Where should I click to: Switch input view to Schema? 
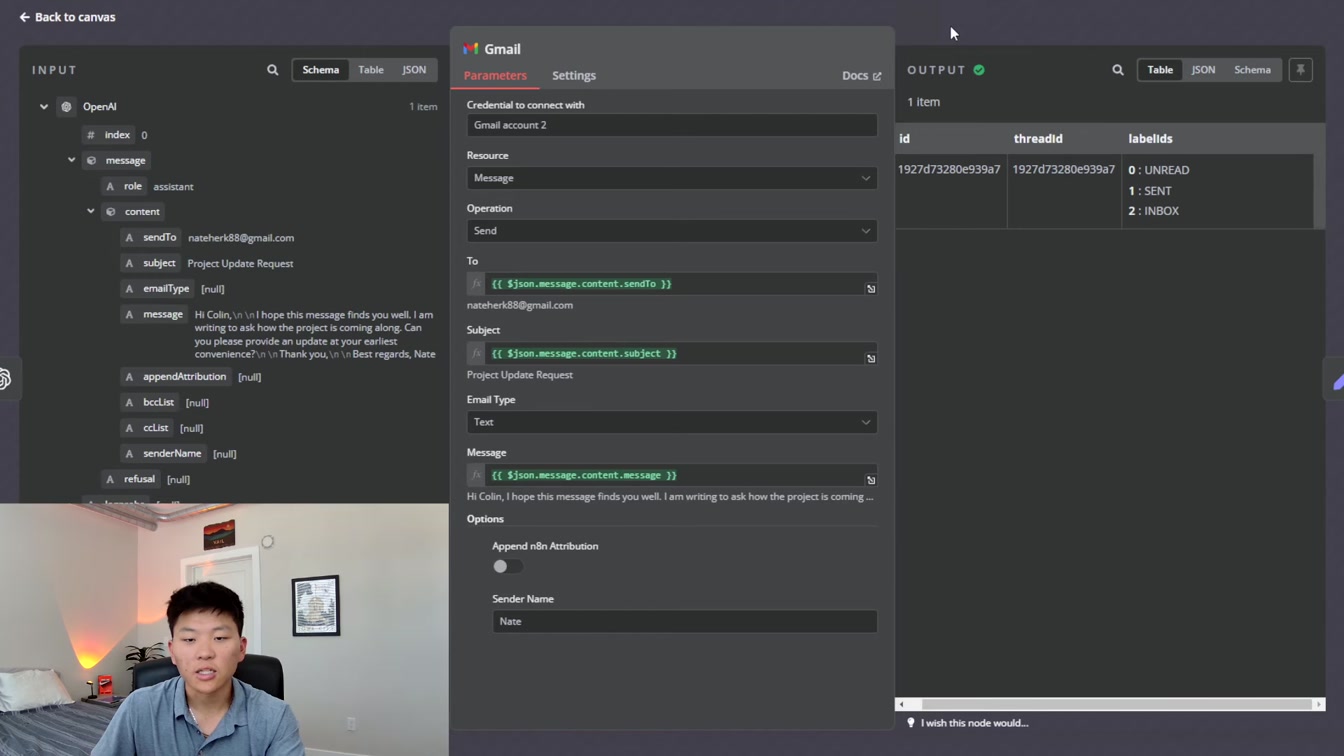[321, 70]
